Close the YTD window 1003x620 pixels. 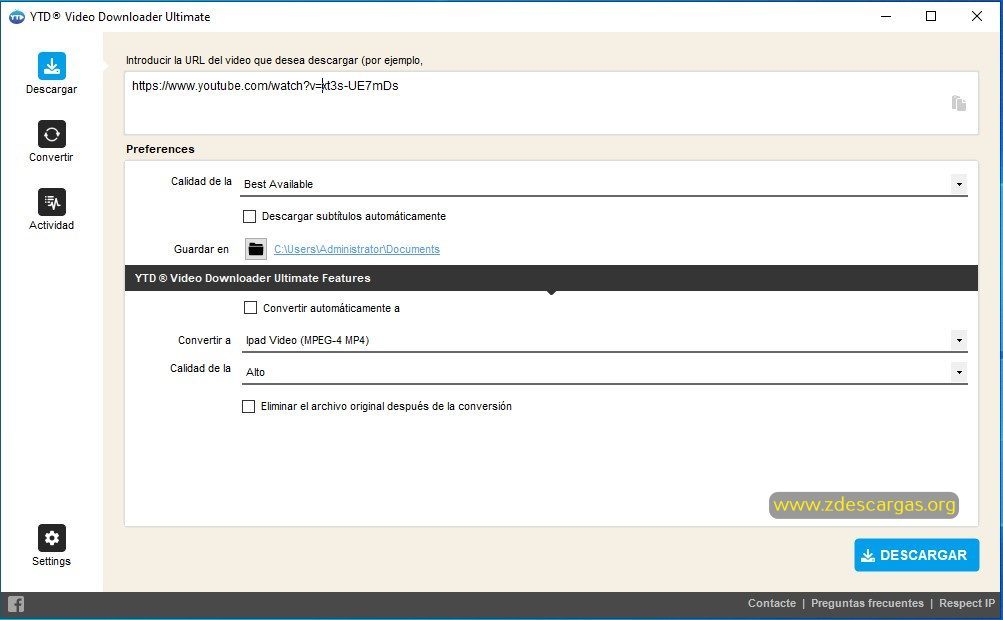[x=977, y=17]
